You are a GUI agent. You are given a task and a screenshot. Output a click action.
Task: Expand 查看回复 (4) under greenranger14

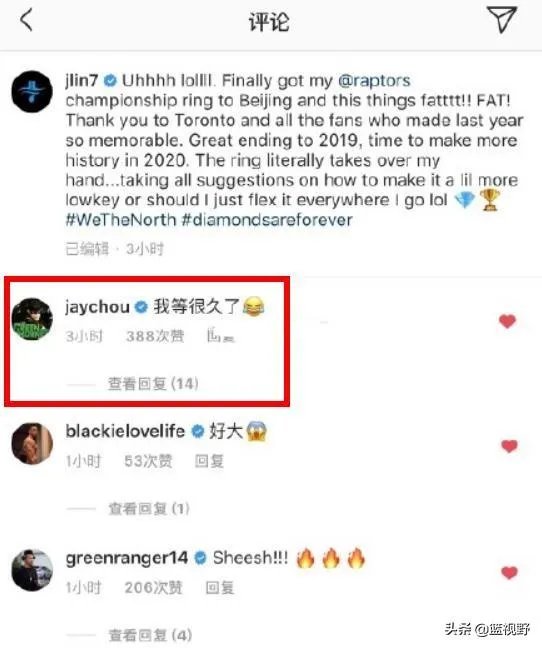(x=150, y=635)
